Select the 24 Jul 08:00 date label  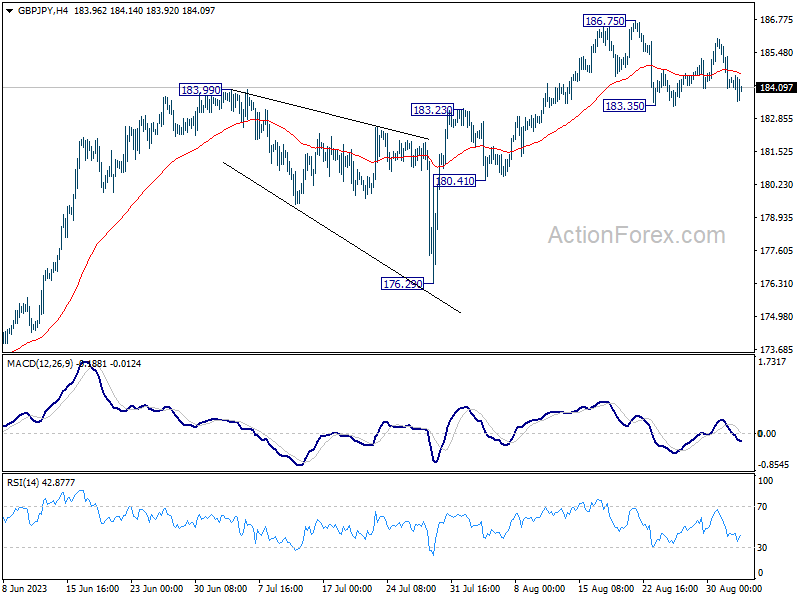pos(411,589)
